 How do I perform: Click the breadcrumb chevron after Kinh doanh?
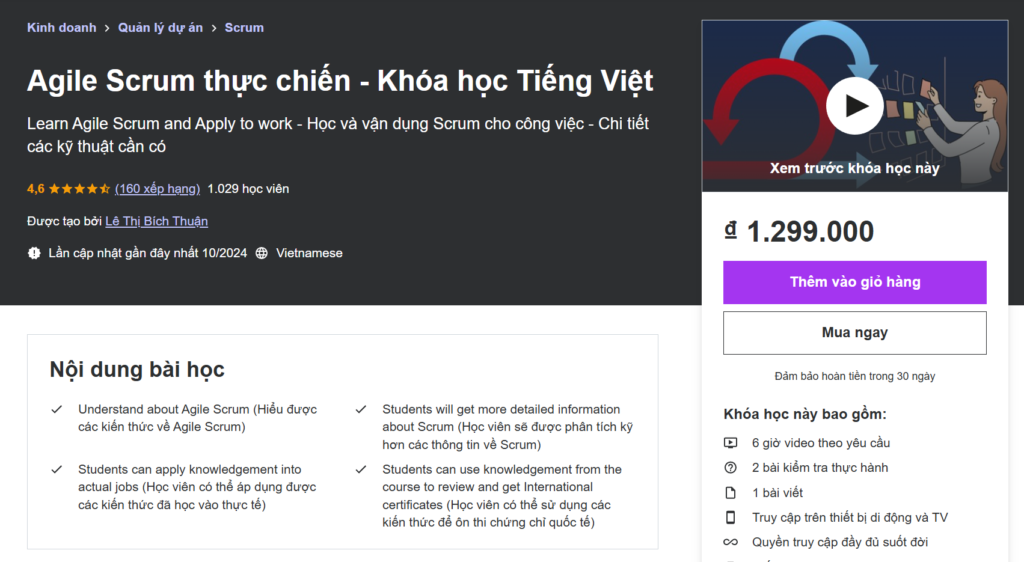[107, 28]
